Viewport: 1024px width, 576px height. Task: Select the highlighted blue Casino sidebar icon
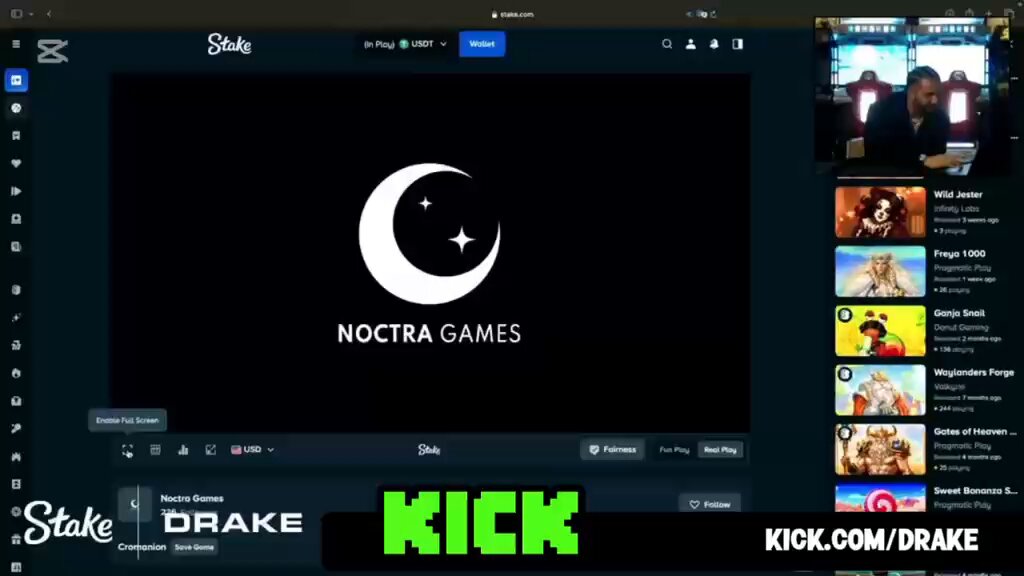coord(16,80)
